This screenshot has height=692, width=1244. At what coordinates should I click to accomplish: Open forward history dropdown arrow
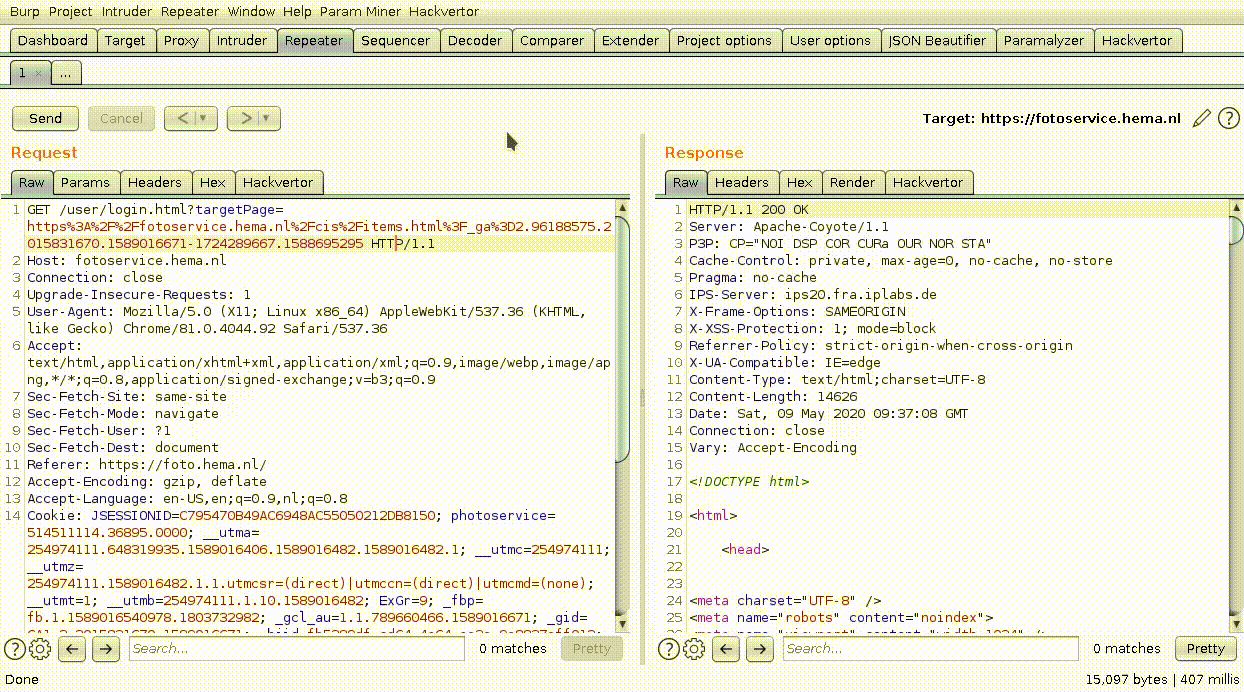(x=268, y=118)
